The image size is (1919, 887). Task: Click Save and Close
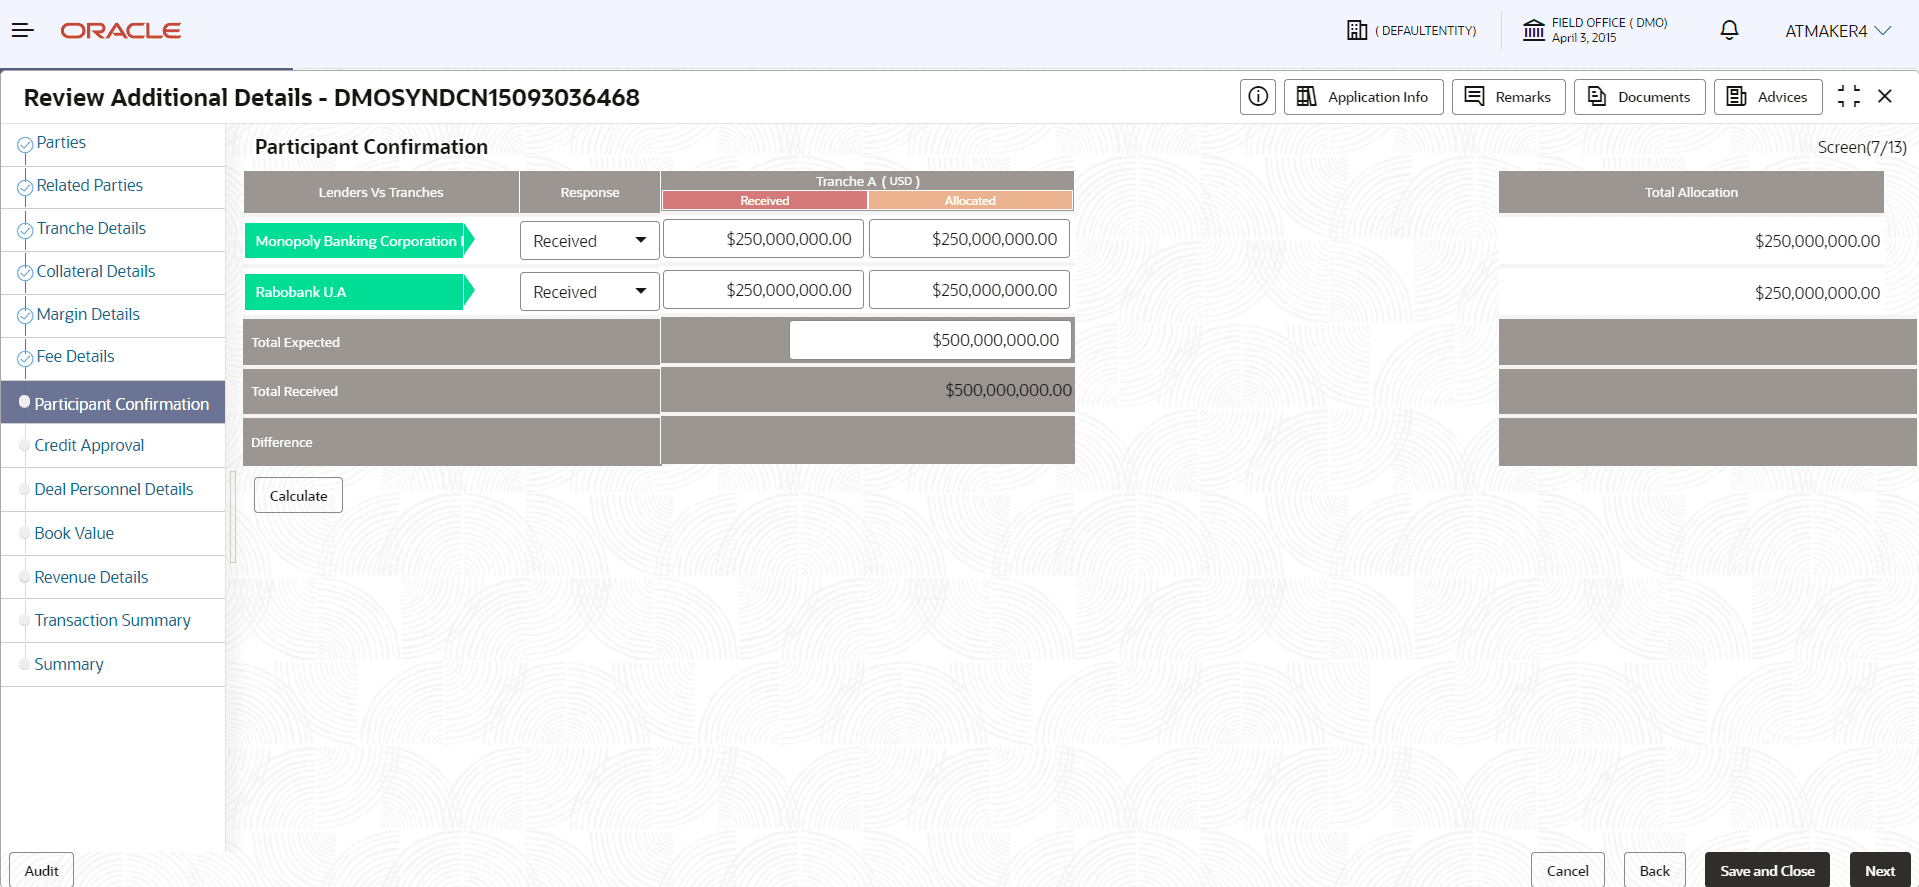(x=1767, y=870)
